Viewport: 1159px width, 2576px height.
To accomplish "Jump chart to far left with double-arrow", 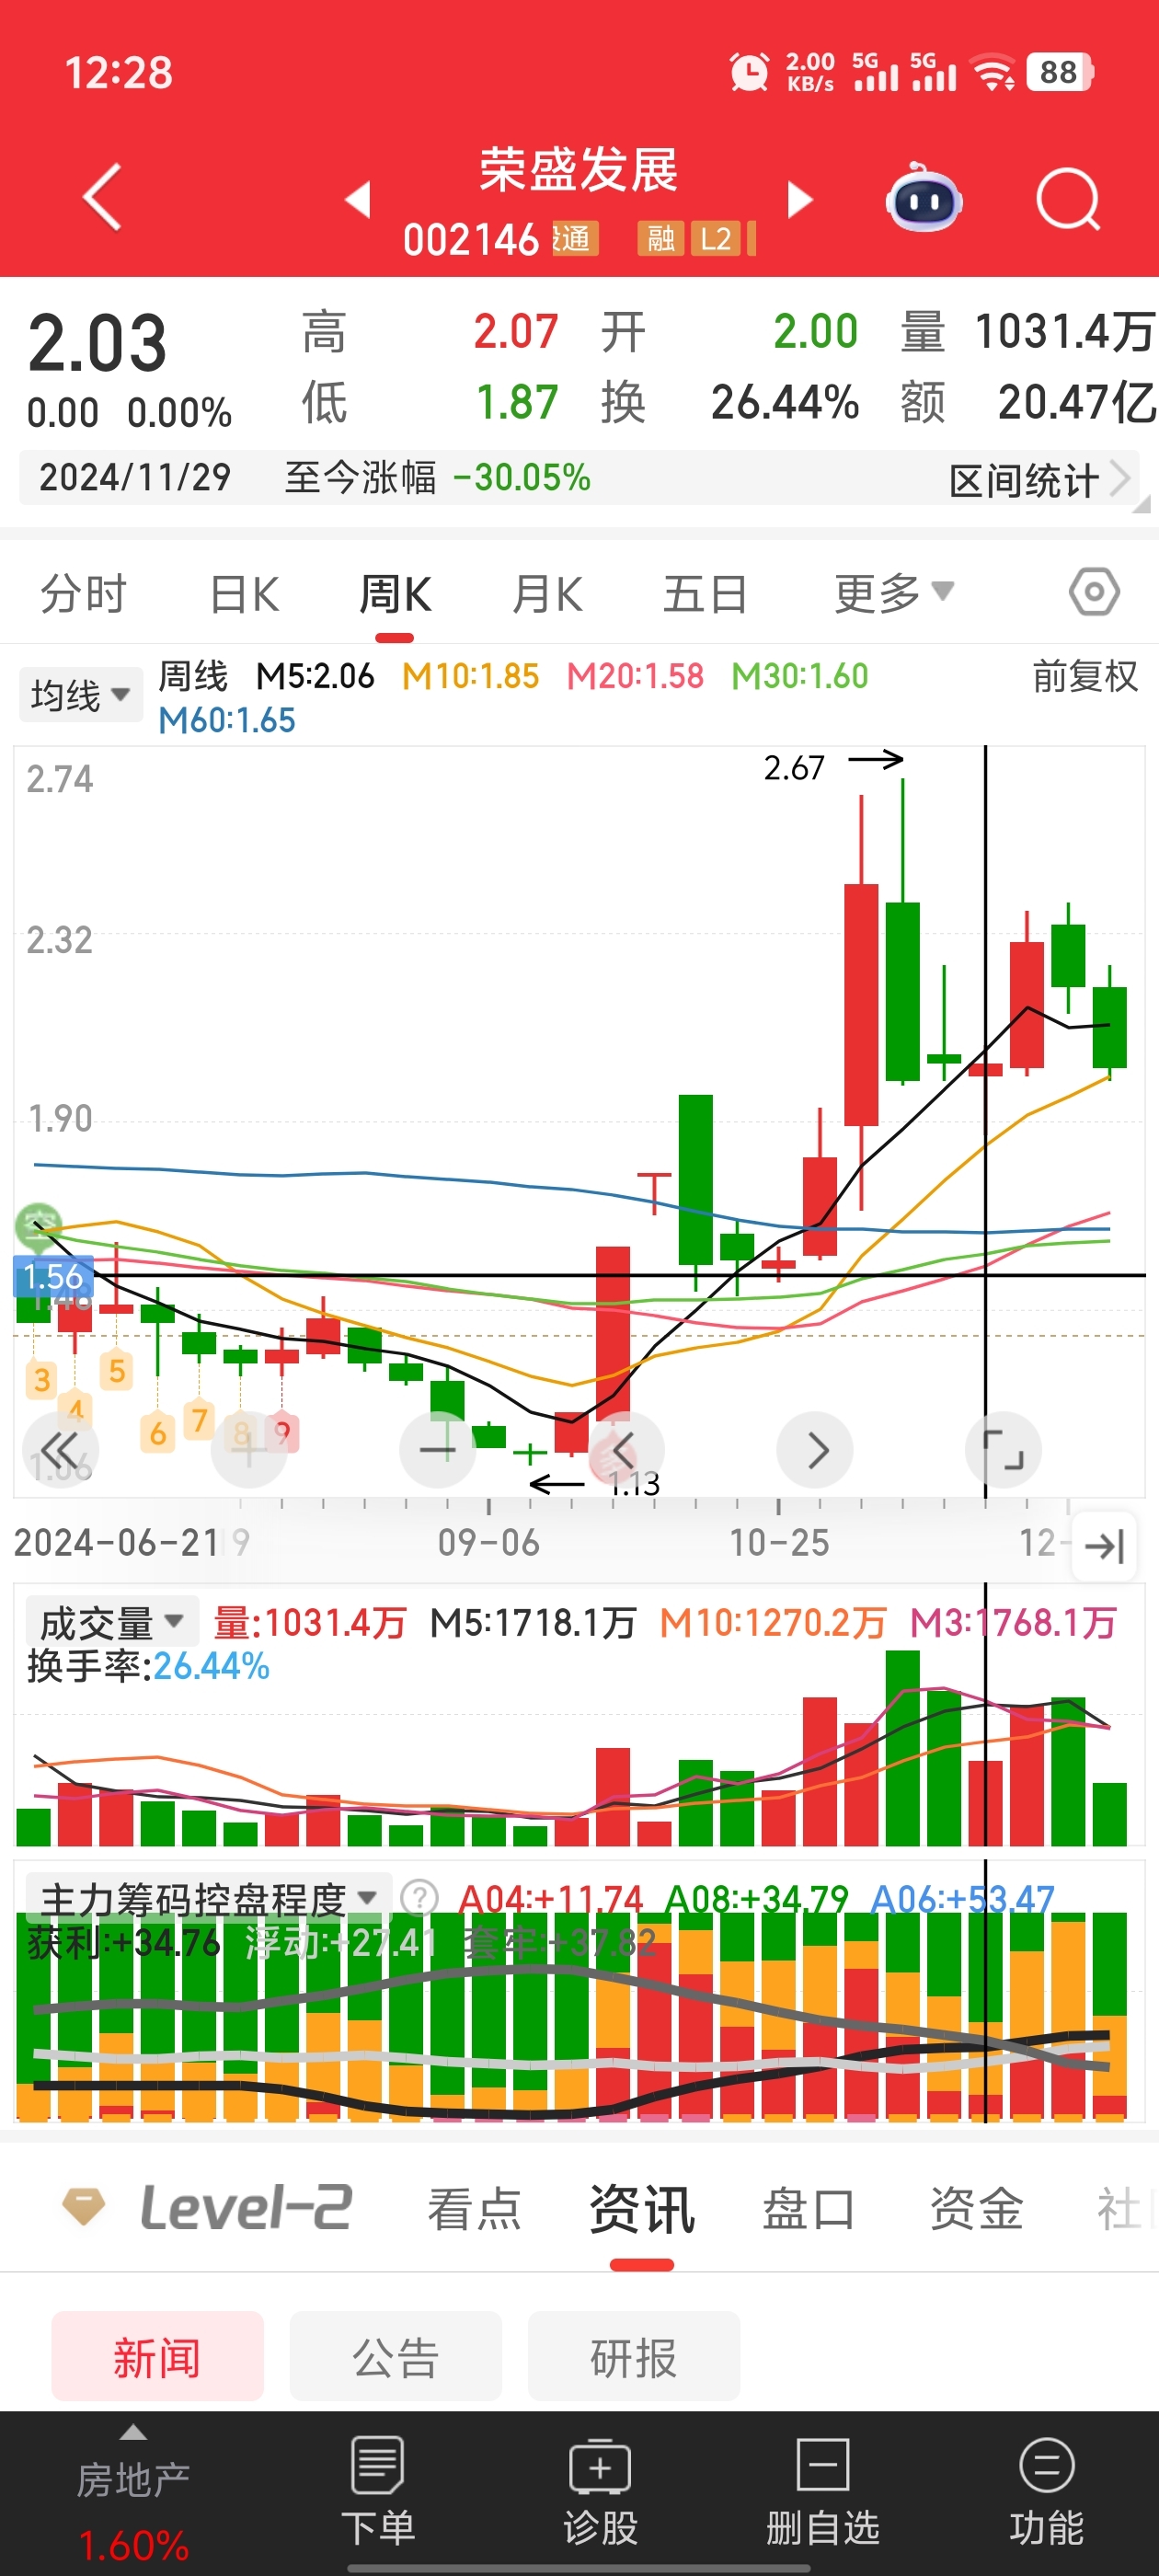I will pyautogui.click(x=60, y=1450).
